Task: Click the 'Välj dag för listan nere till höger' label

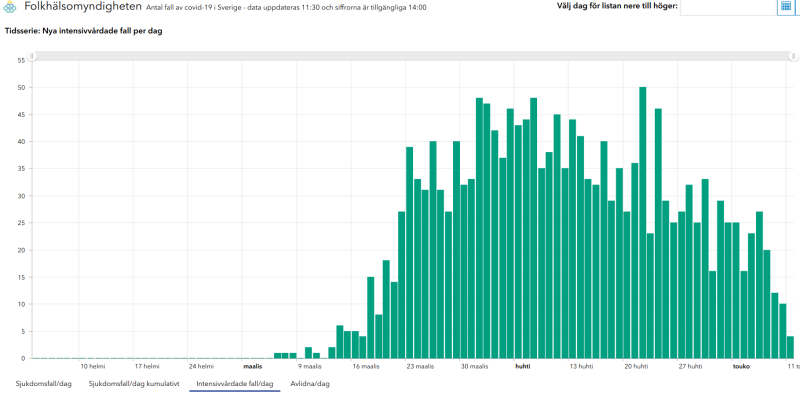Action: point(617,6)
